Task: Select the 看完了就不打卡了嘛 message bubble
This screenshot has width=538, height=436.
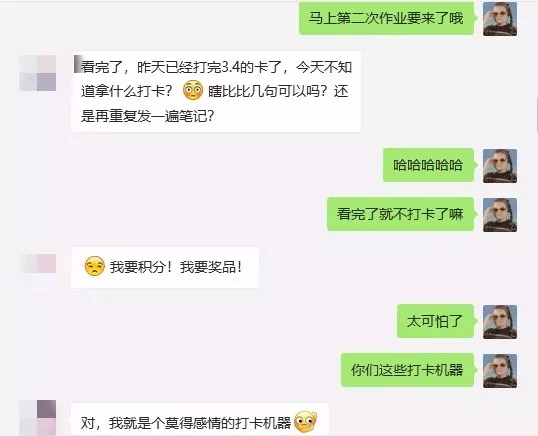Action: 400,214
